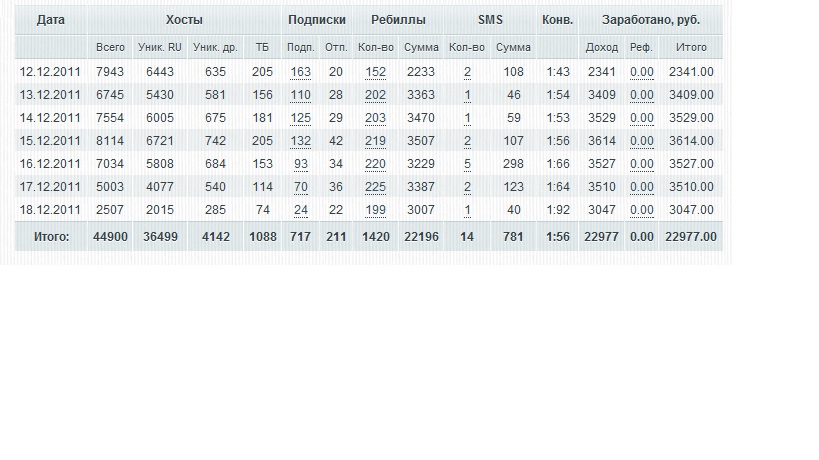Open the 152 rebills count link
Image resolution: width=819 pixels, height=460 pixels.
click(x=375, y=72)
